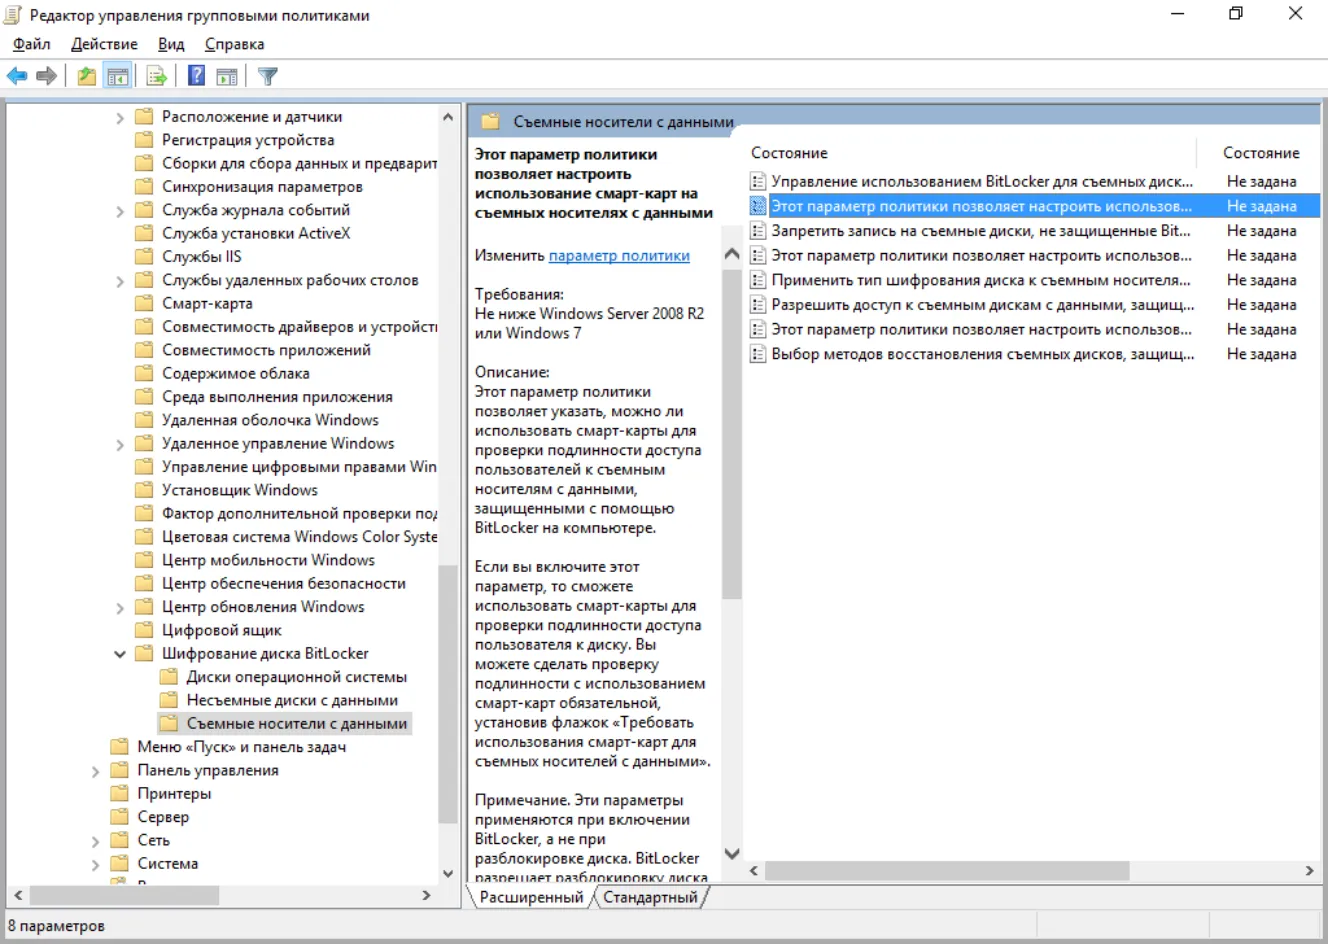This screenshot has height=944, width=1328.
Task: Select Диски операционной системы folder
Action: (296, 677)
